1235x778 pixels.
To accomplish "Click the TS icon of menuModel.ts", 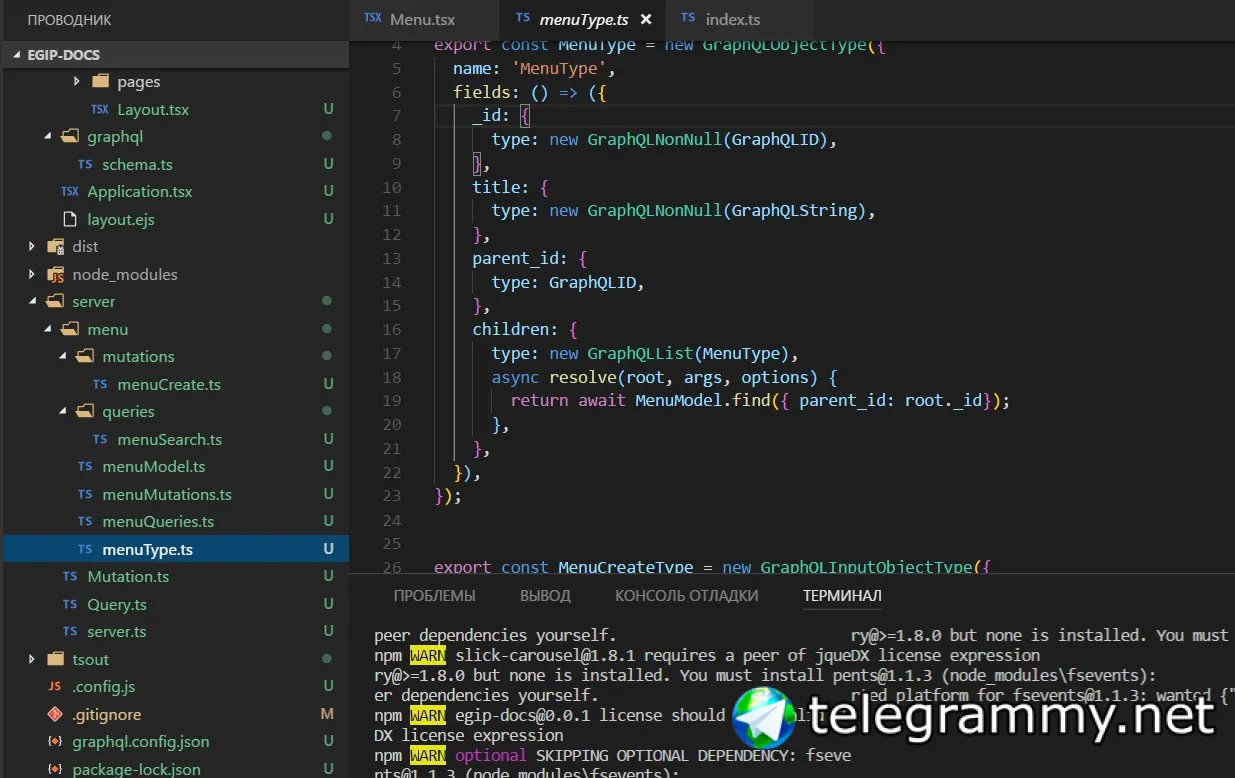I will click(84, 466).
